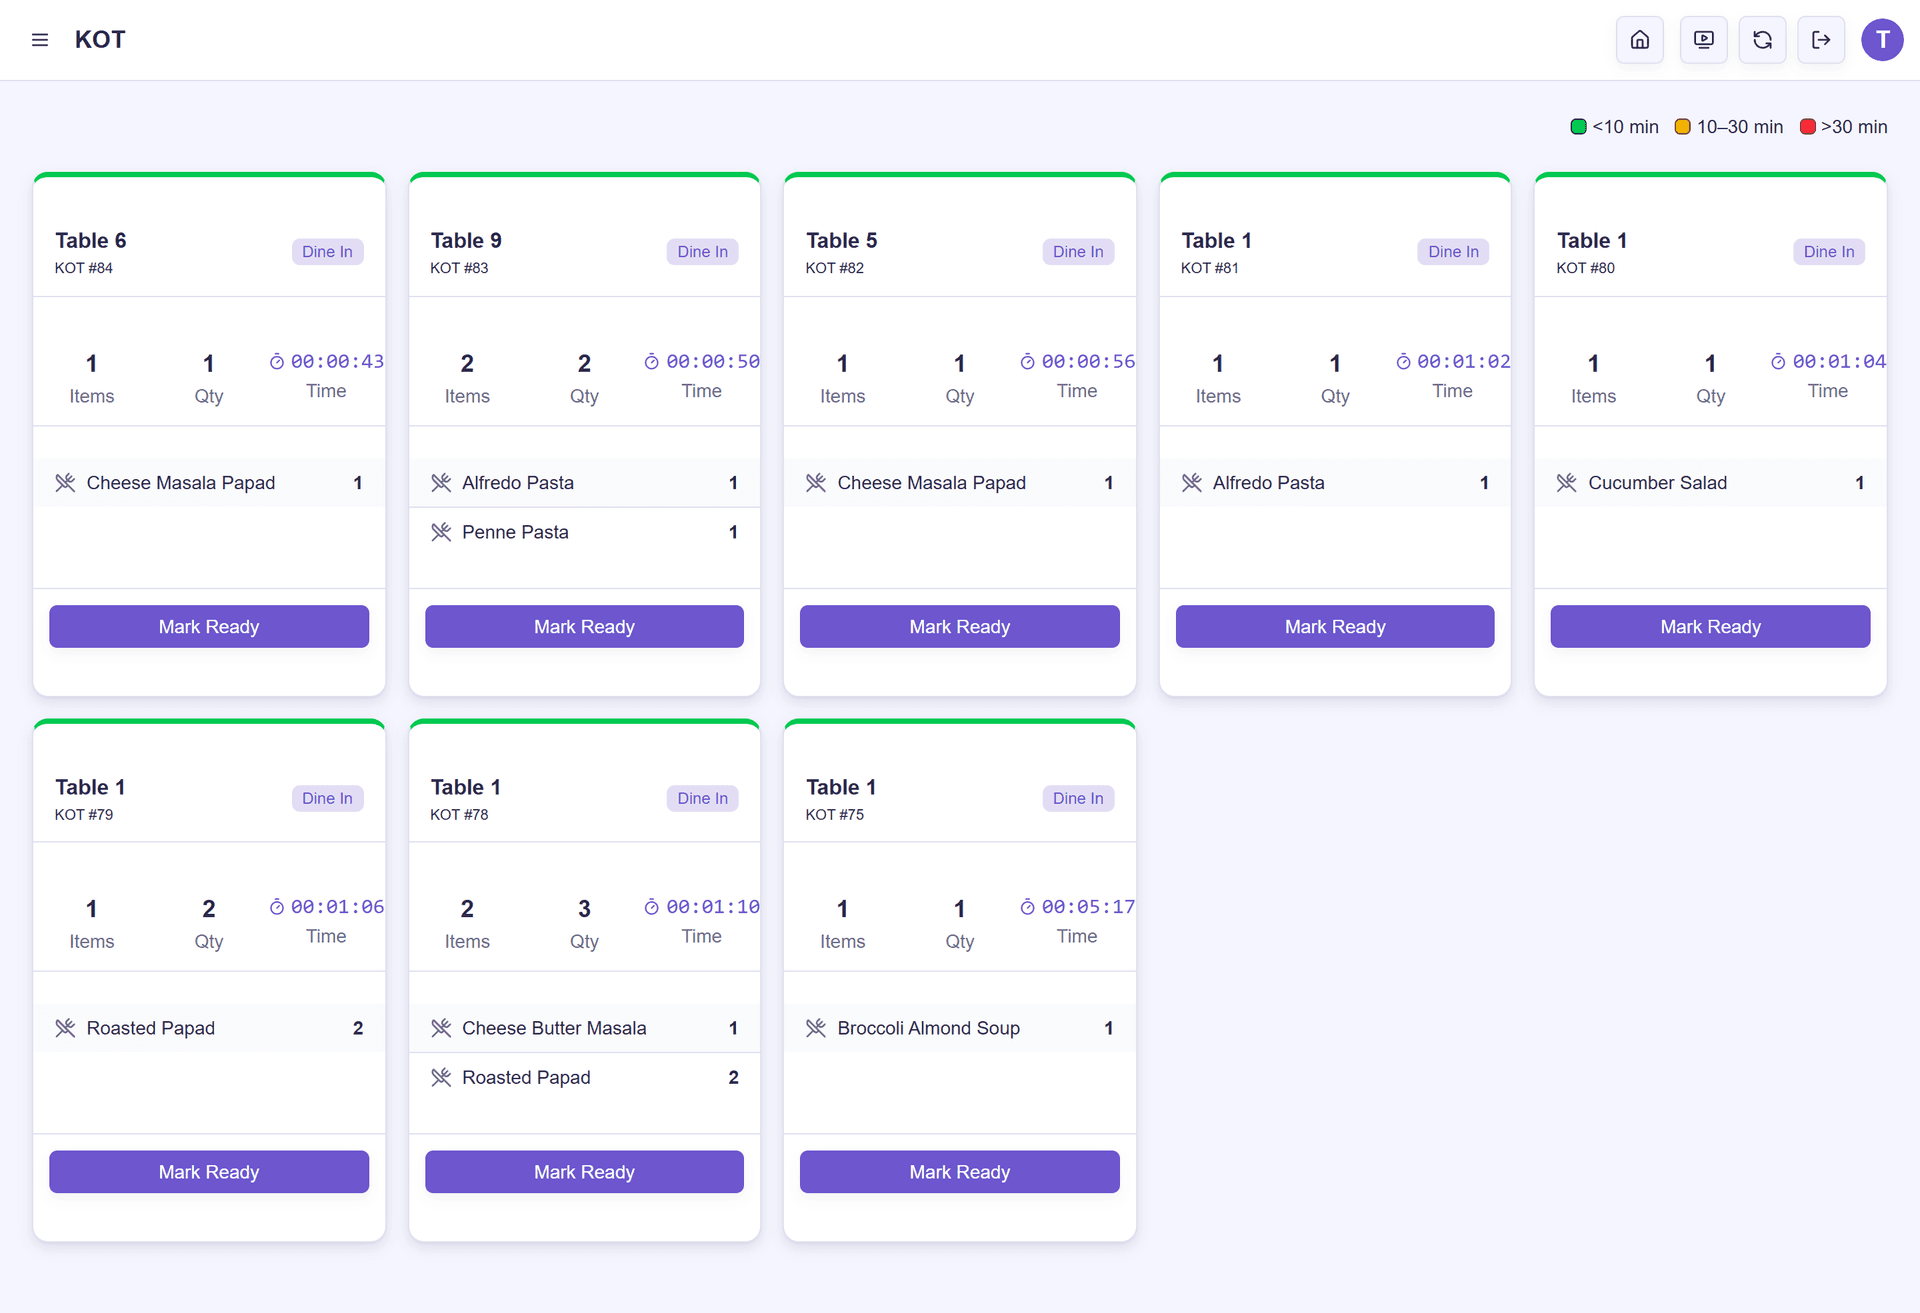Click Dine In badge on KOT #80
Screen dimensions: 1920x1313
point(1828,252)
